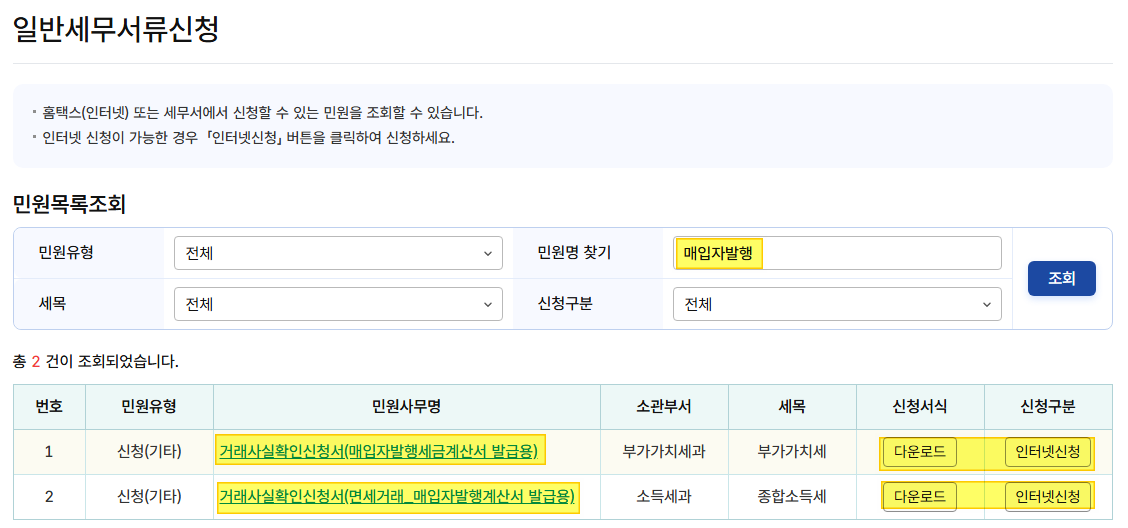Click the blue 조회 search button
1128x528 pixels.
point(1061,278)
